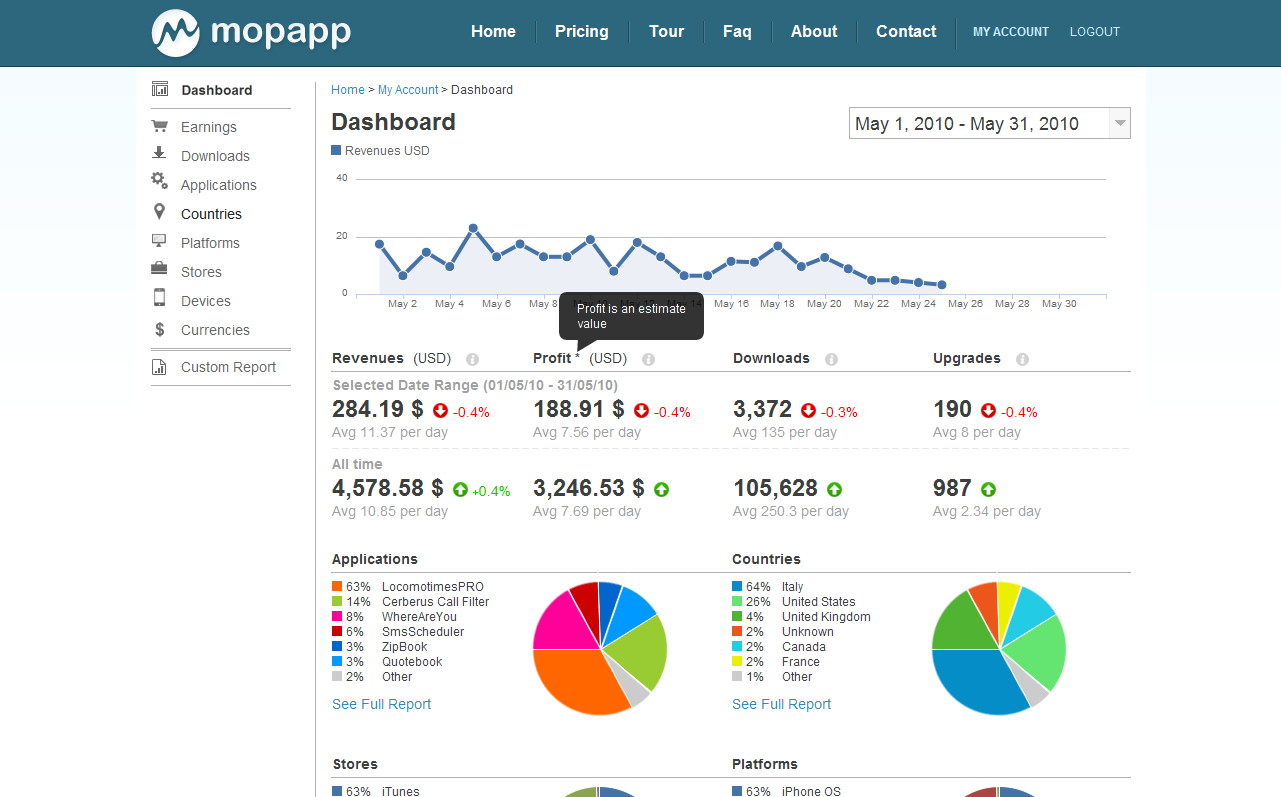Screen dimensions: 1281x797
Task: Open See Full Report under Applications
Action: (x=382, y=704)
